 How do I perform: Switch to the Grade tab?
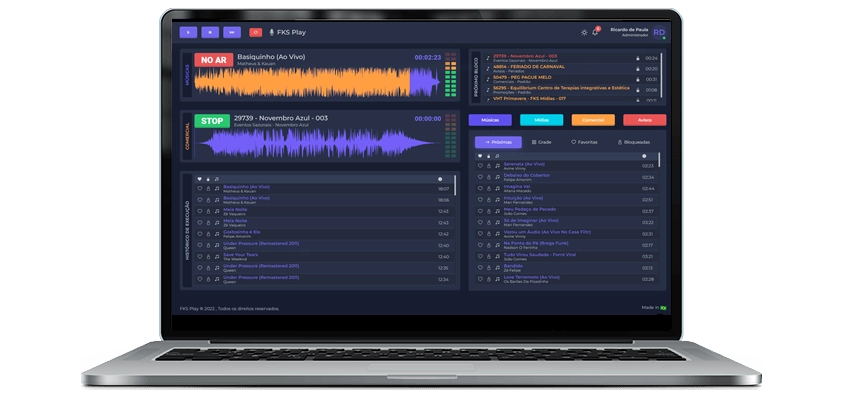541,142
